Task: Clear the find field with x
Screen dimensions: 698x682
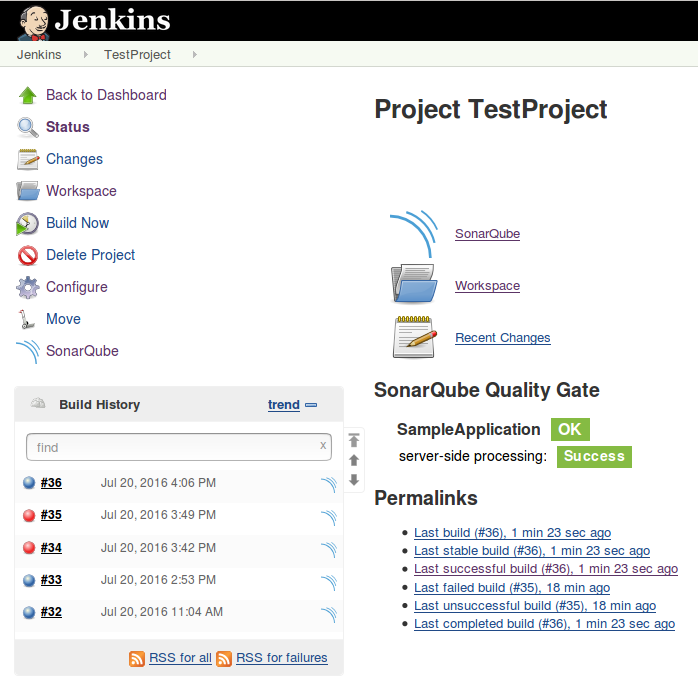Action: pyautogui.click(x=323, y=446)
